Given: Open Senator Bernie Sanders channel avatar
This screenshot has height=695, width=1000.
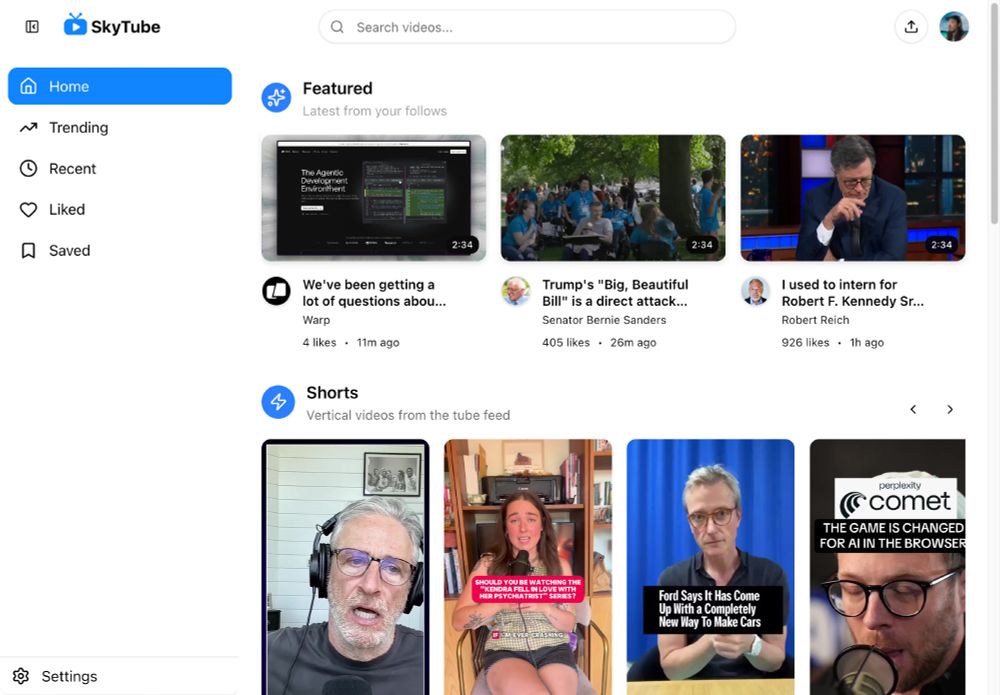Looking at the screenshot, I should (x=516, y=291).
